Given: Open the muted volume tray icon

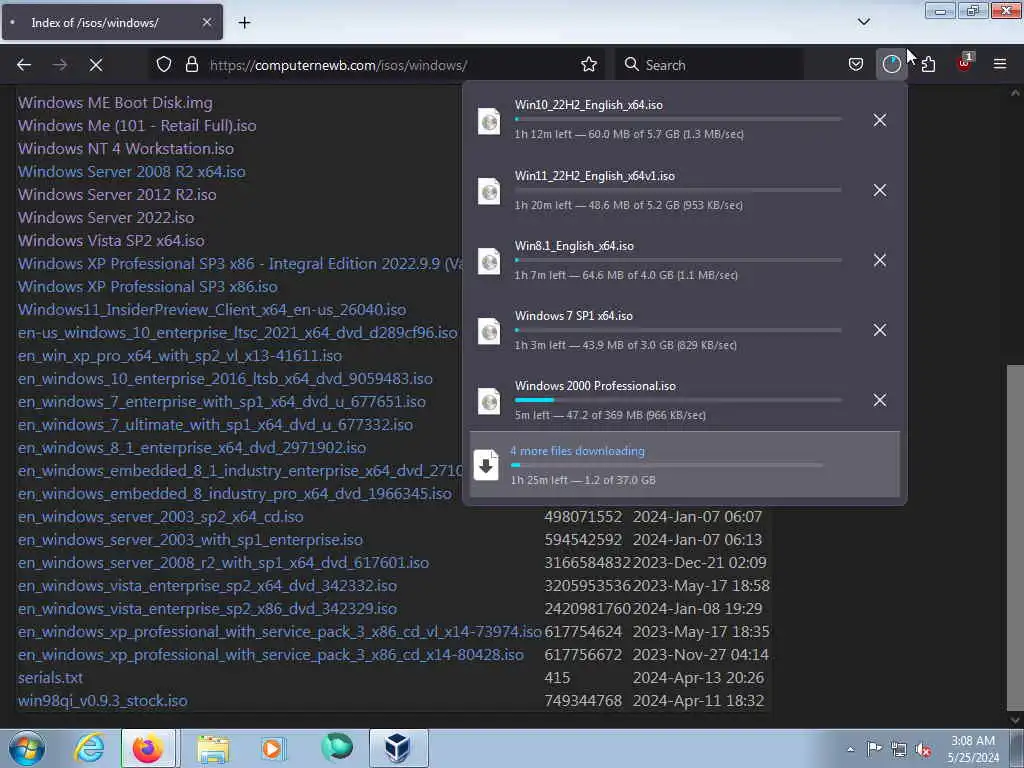Looking at the screenshot, I should tap(923, 749).
